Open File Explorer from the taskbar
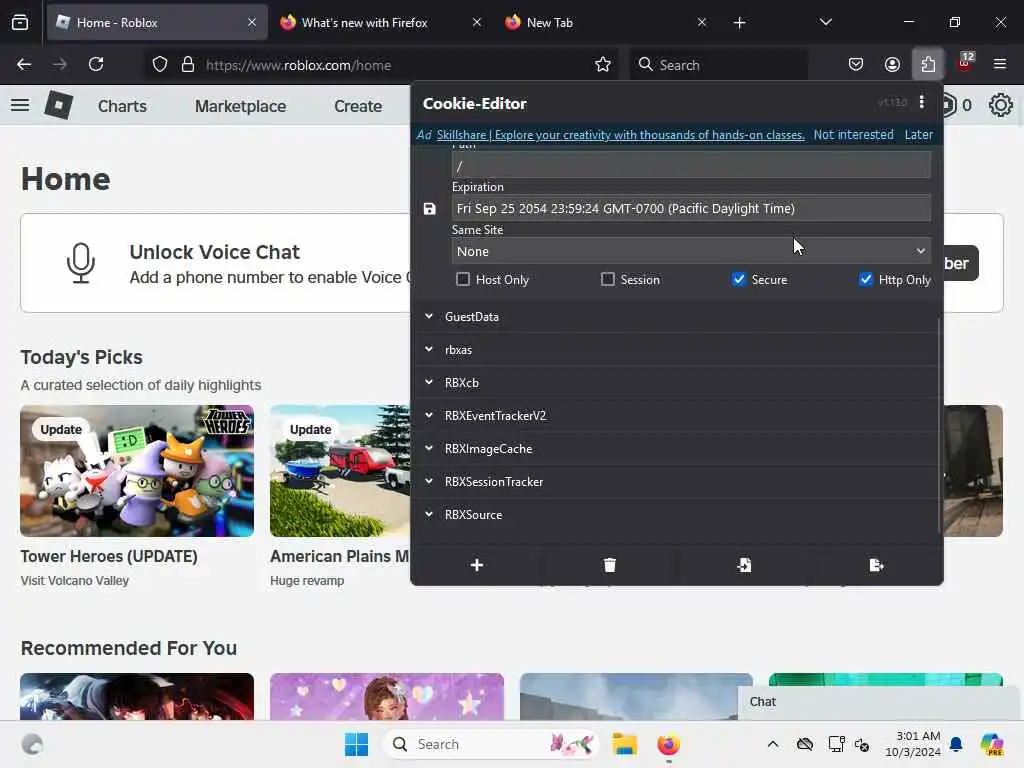The image size is (1024, 768). pyautogui.click(x=624, y=744)
